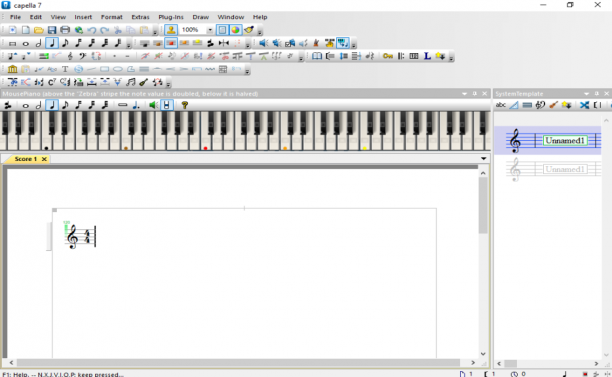
Task: Select half note value in main toolbar
Action: tap(39, 43)
